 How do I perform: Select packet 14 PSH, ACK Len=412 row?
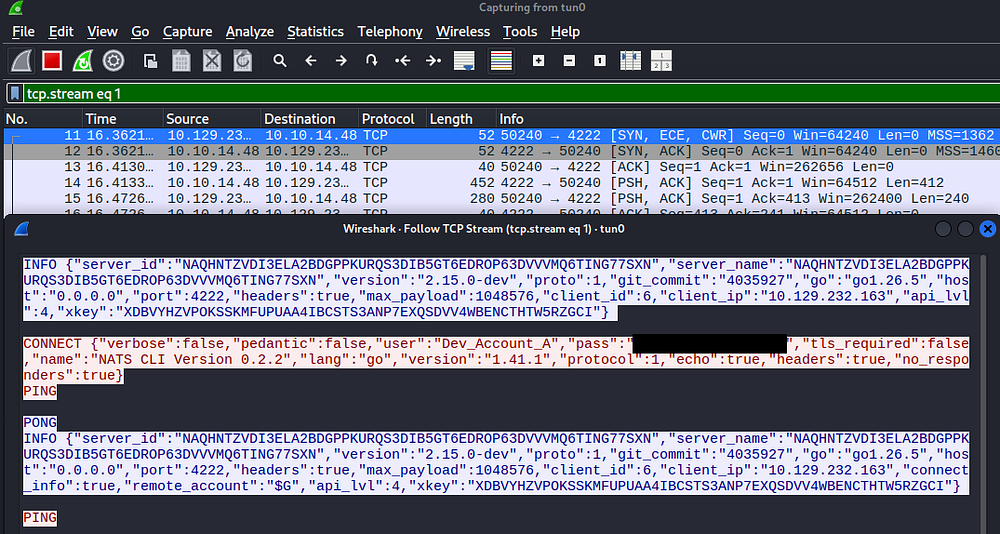(501, 182)
